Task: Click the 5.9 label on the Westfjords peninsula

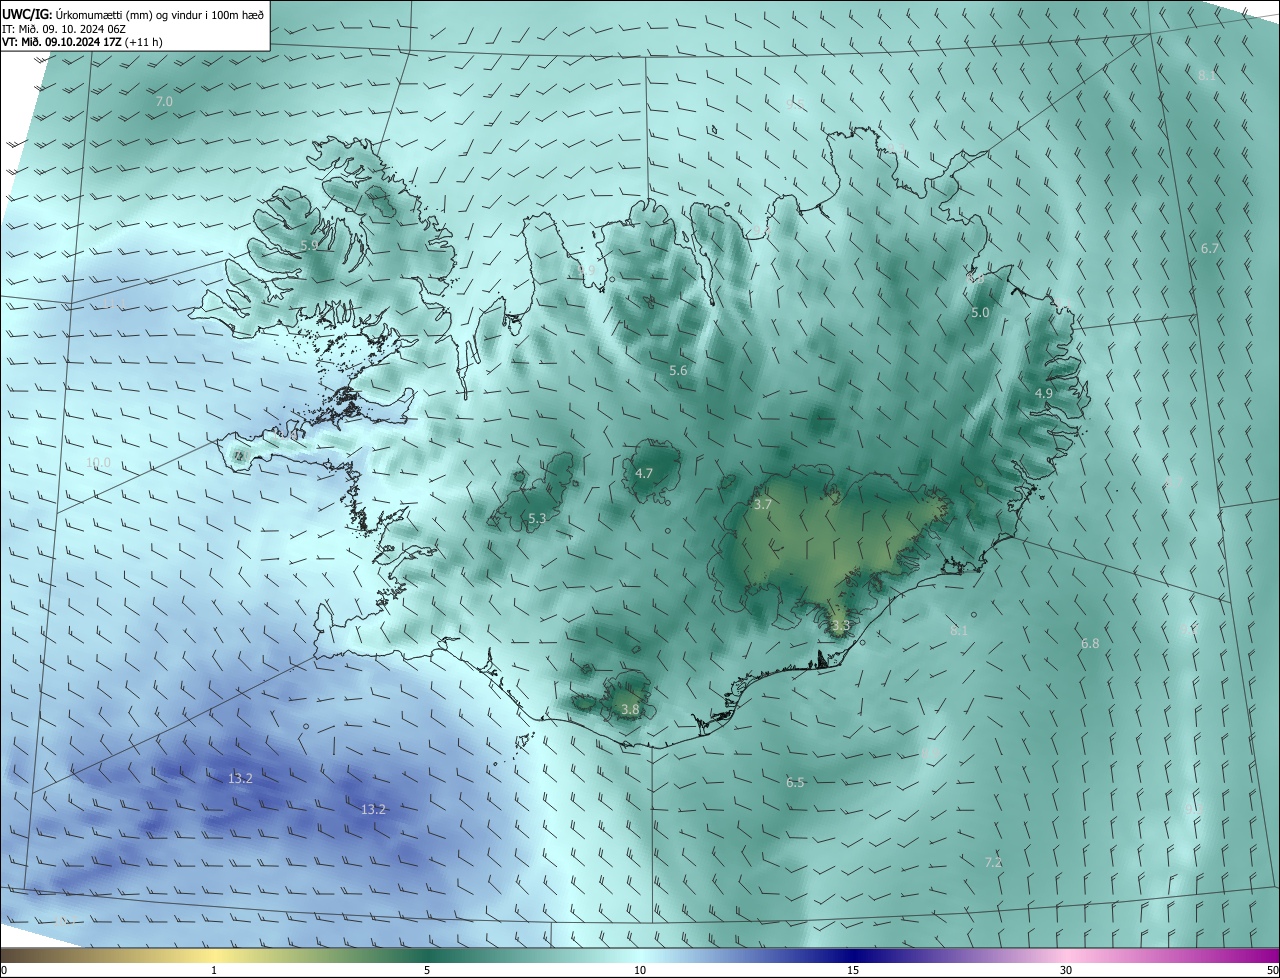Action: pyautogui.click(x=309, y=245)
